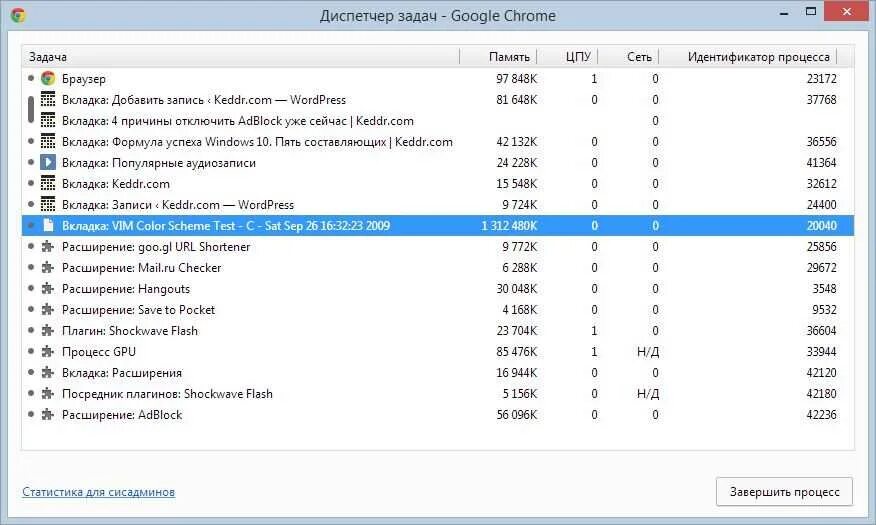Viewport: 876px width, 525px height.
Task: Click favicon of Записи ‹ Keddr.com row
Action: point(48,205)
